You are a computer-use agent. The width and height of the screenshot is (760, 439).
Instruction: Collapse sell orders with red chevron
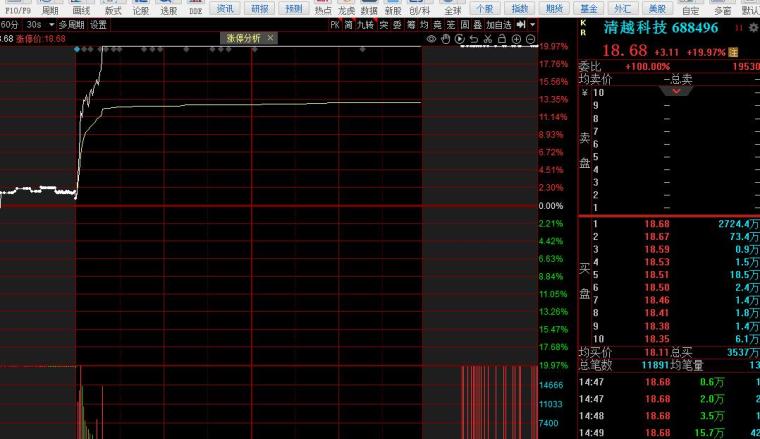(x=676, y=91)
